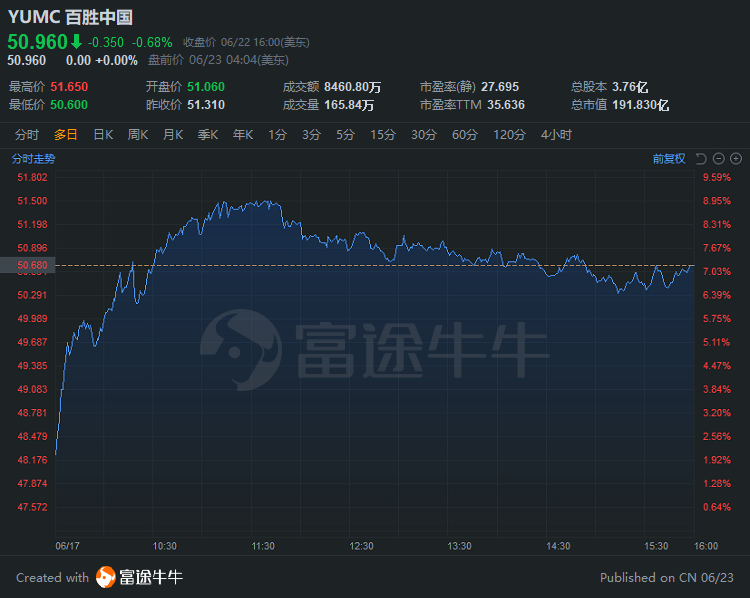This screenshot has height=598, width=750.
Task: Click the 11:30 time axis label
Action: tap(263, 546)
